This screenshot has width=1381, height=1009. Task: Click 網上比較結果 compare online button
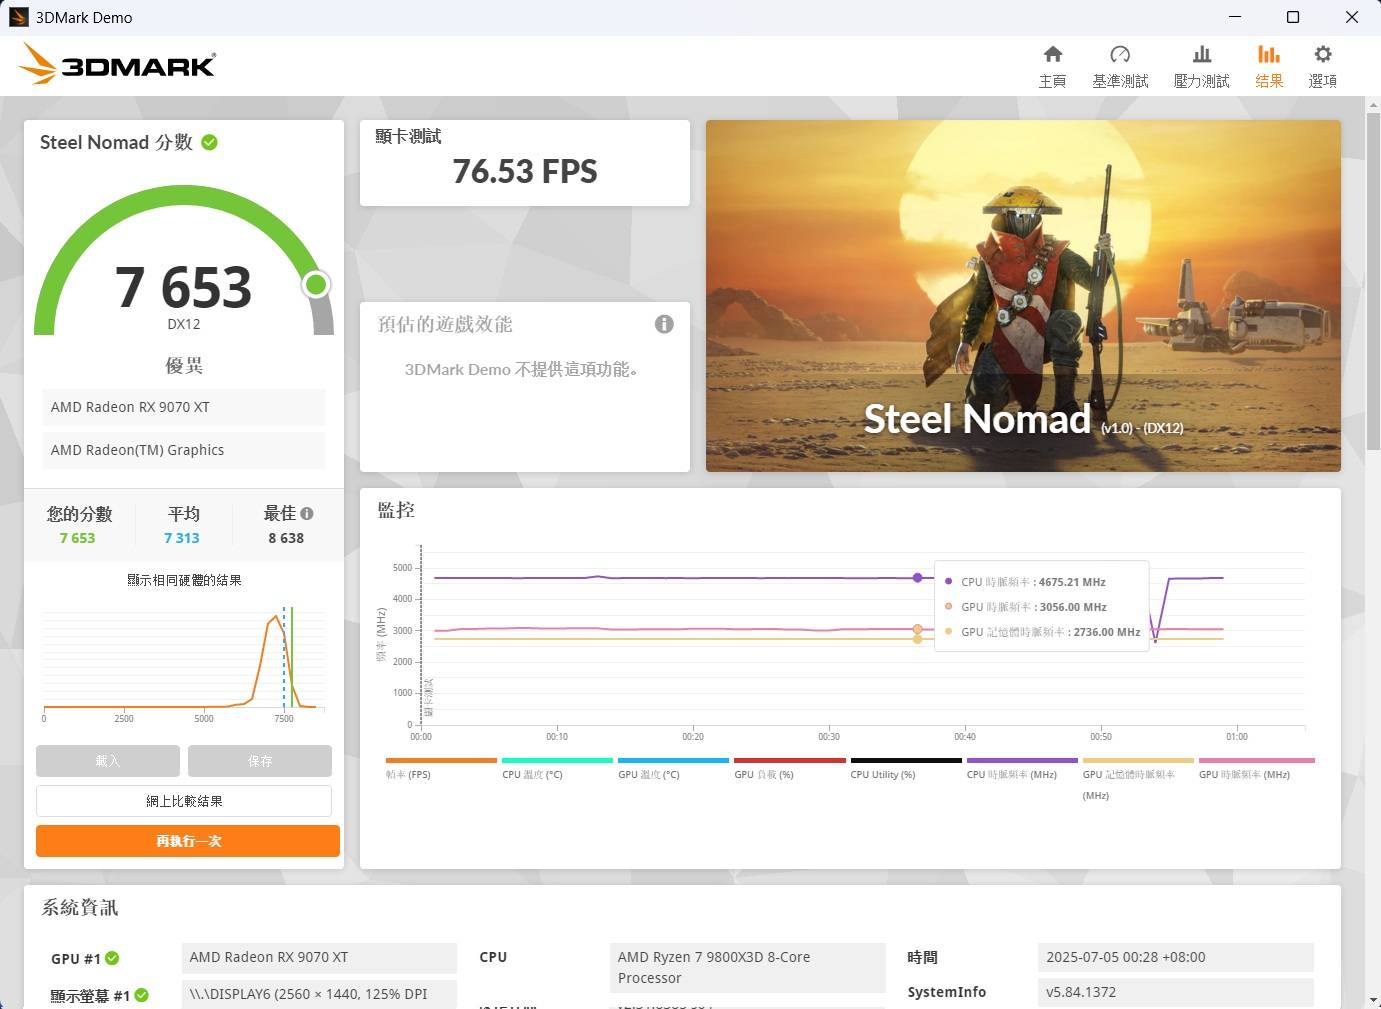pyautogui.click(x=184, y=801)
